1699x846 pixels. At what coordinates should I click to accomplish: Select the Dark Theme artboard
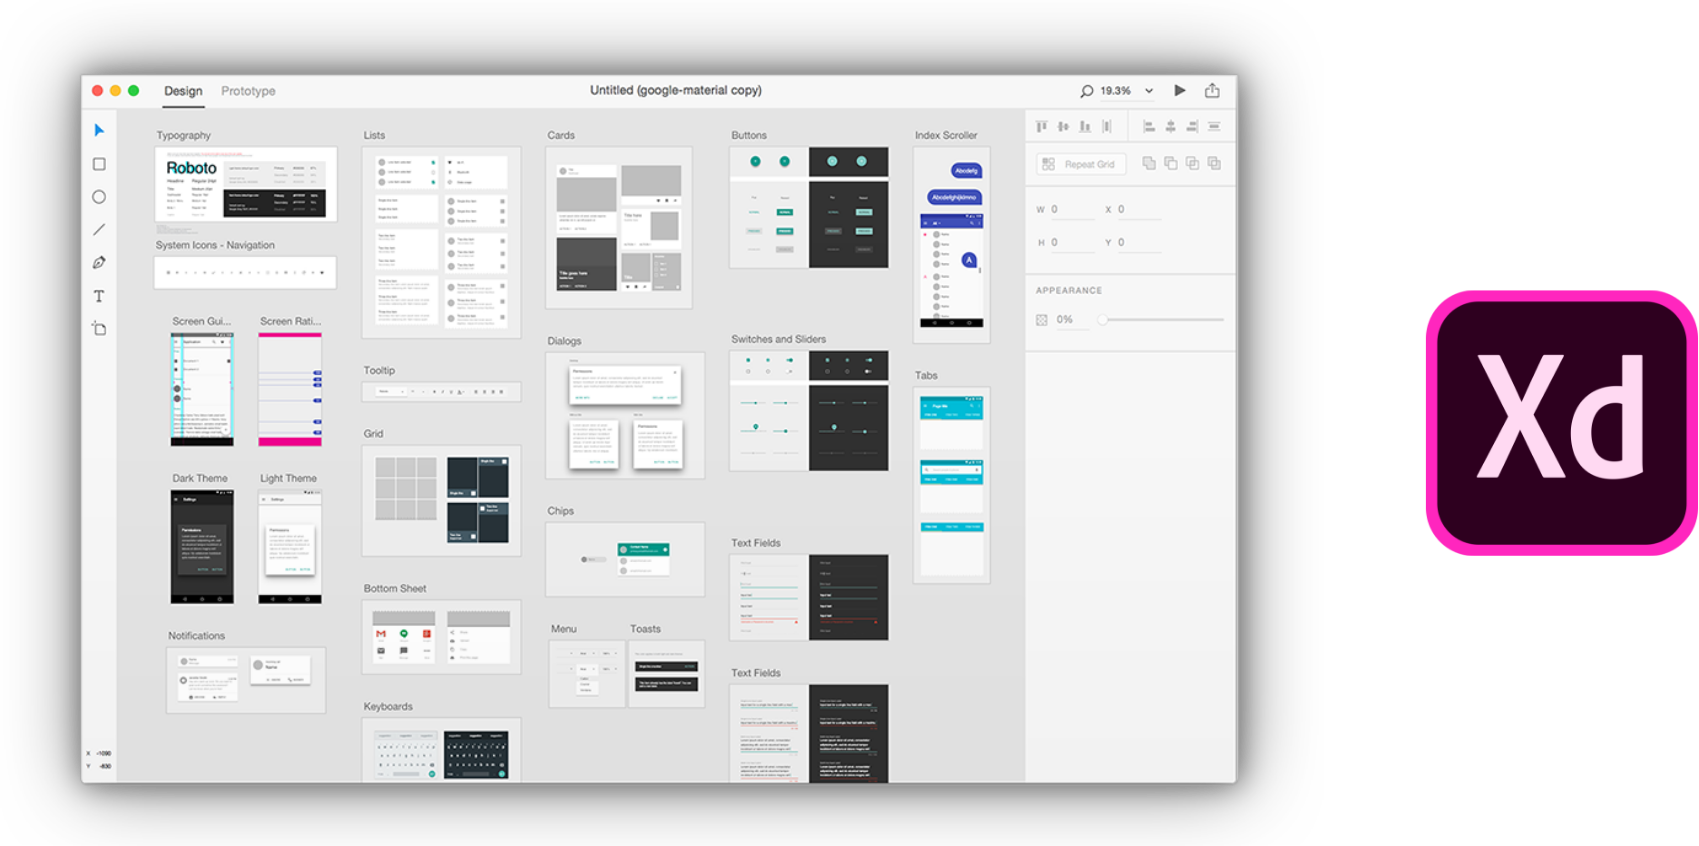[x=202, y=547]
